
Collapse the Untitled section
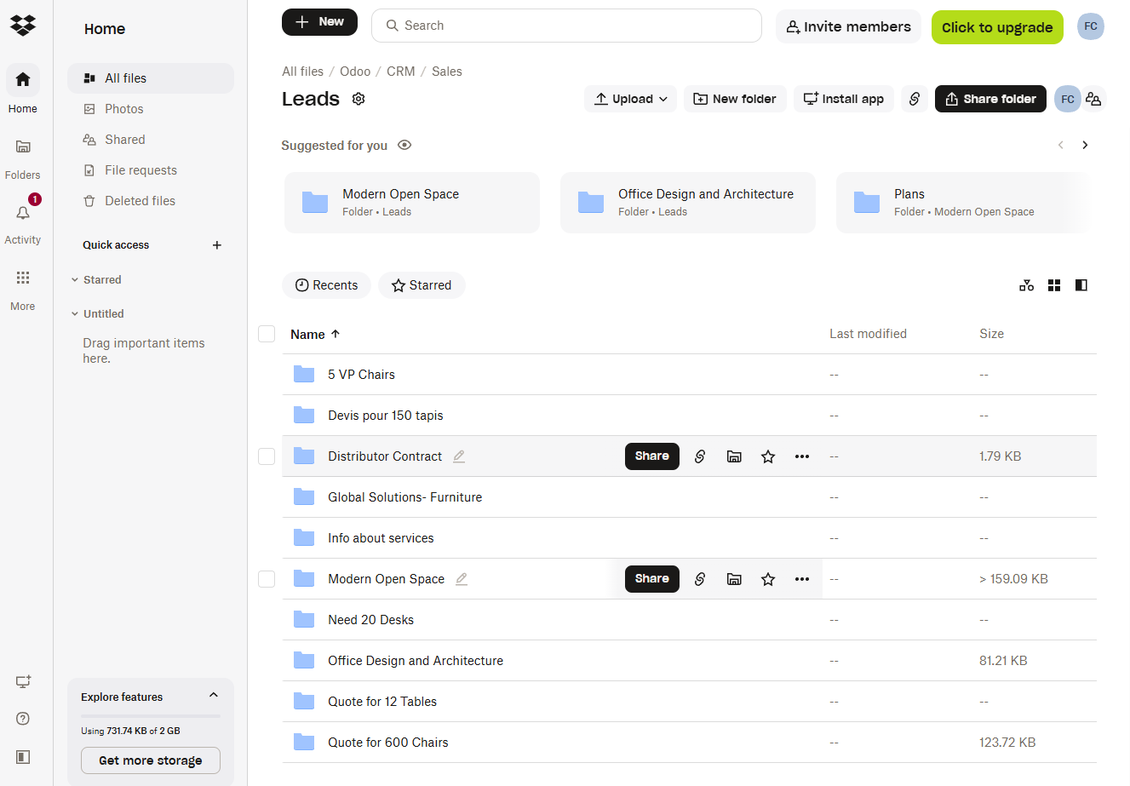(75, 313)
